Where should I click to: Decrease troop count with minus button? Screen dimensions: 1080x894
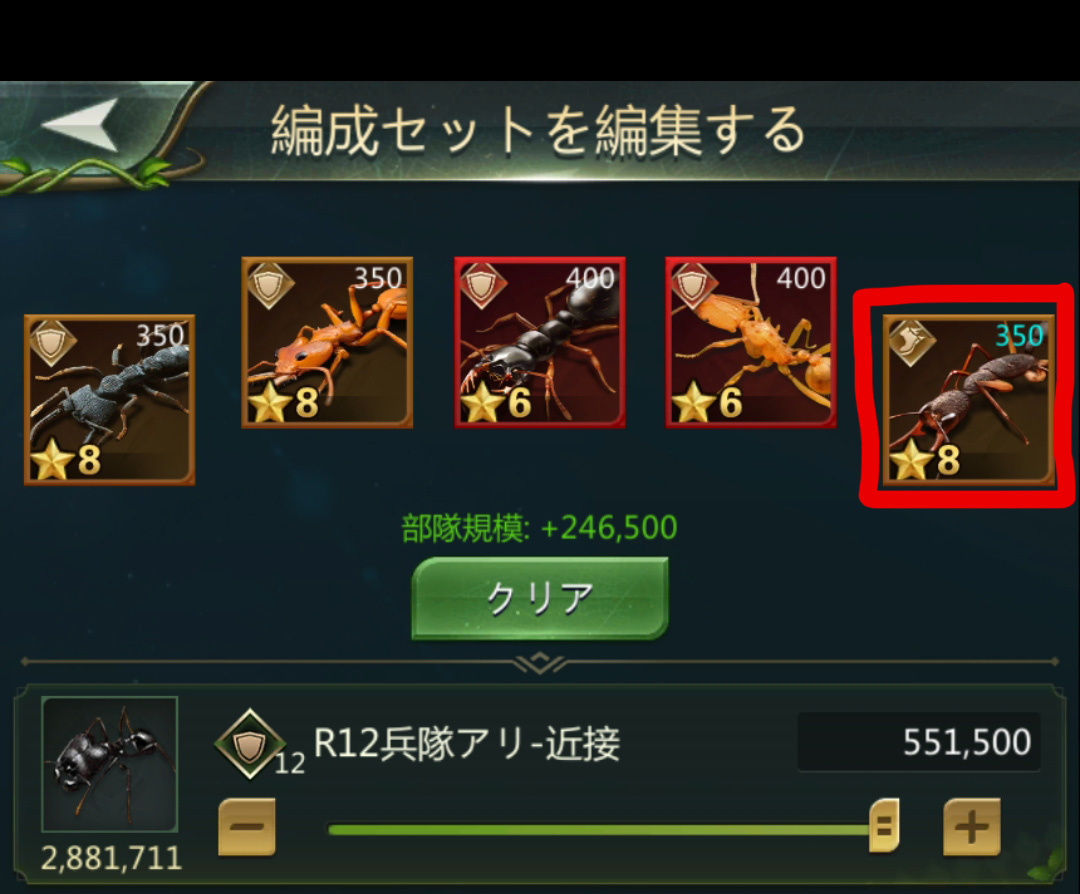247,827
